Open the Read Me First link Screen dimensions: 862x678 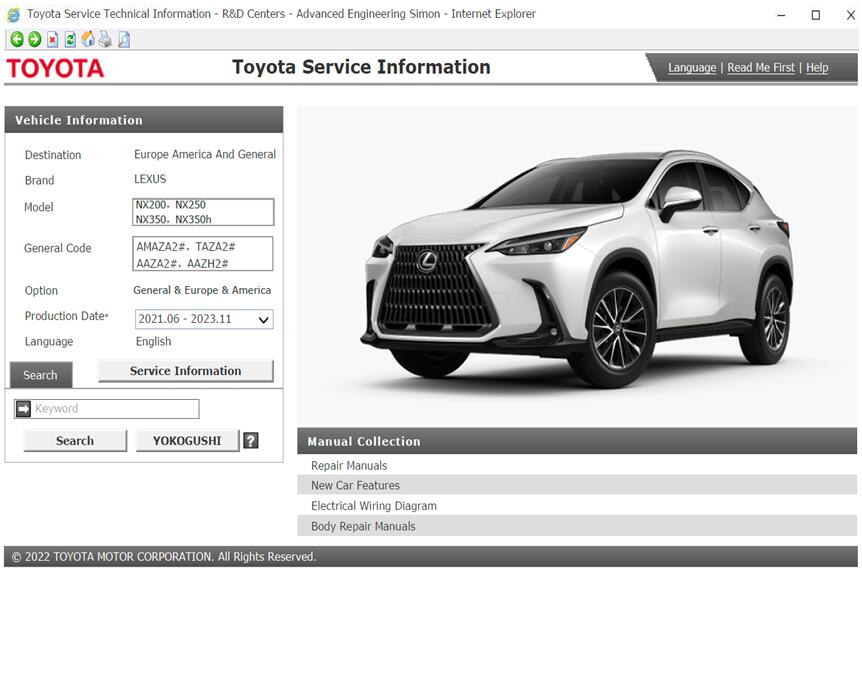pyautogui.click(x=761, y=68)
